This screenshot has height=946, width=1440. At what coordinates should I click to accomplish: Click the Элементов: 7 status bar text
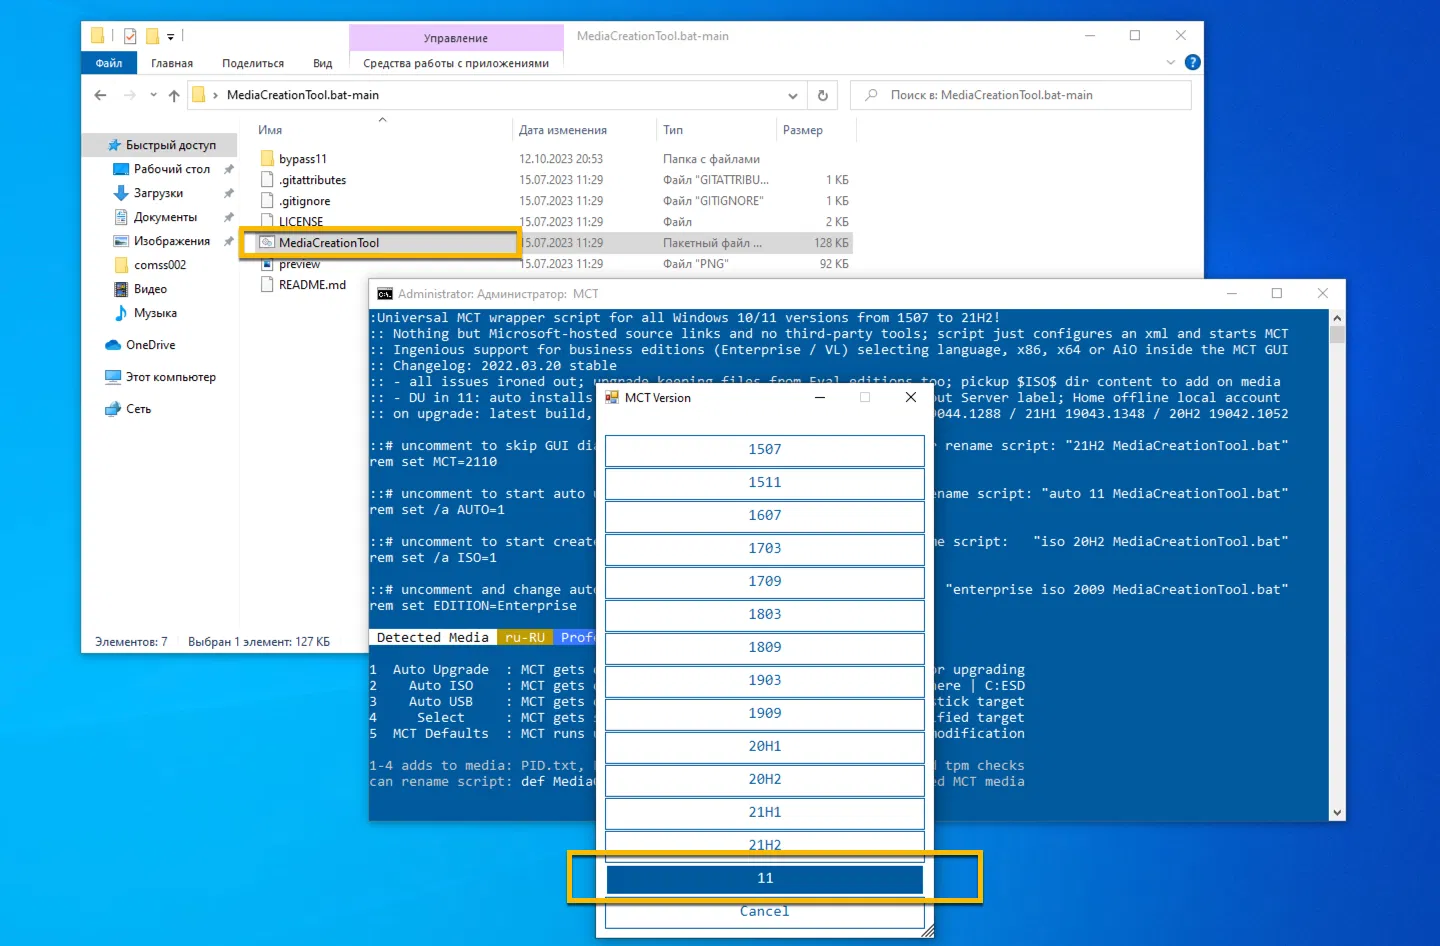[x=131, y=642]
